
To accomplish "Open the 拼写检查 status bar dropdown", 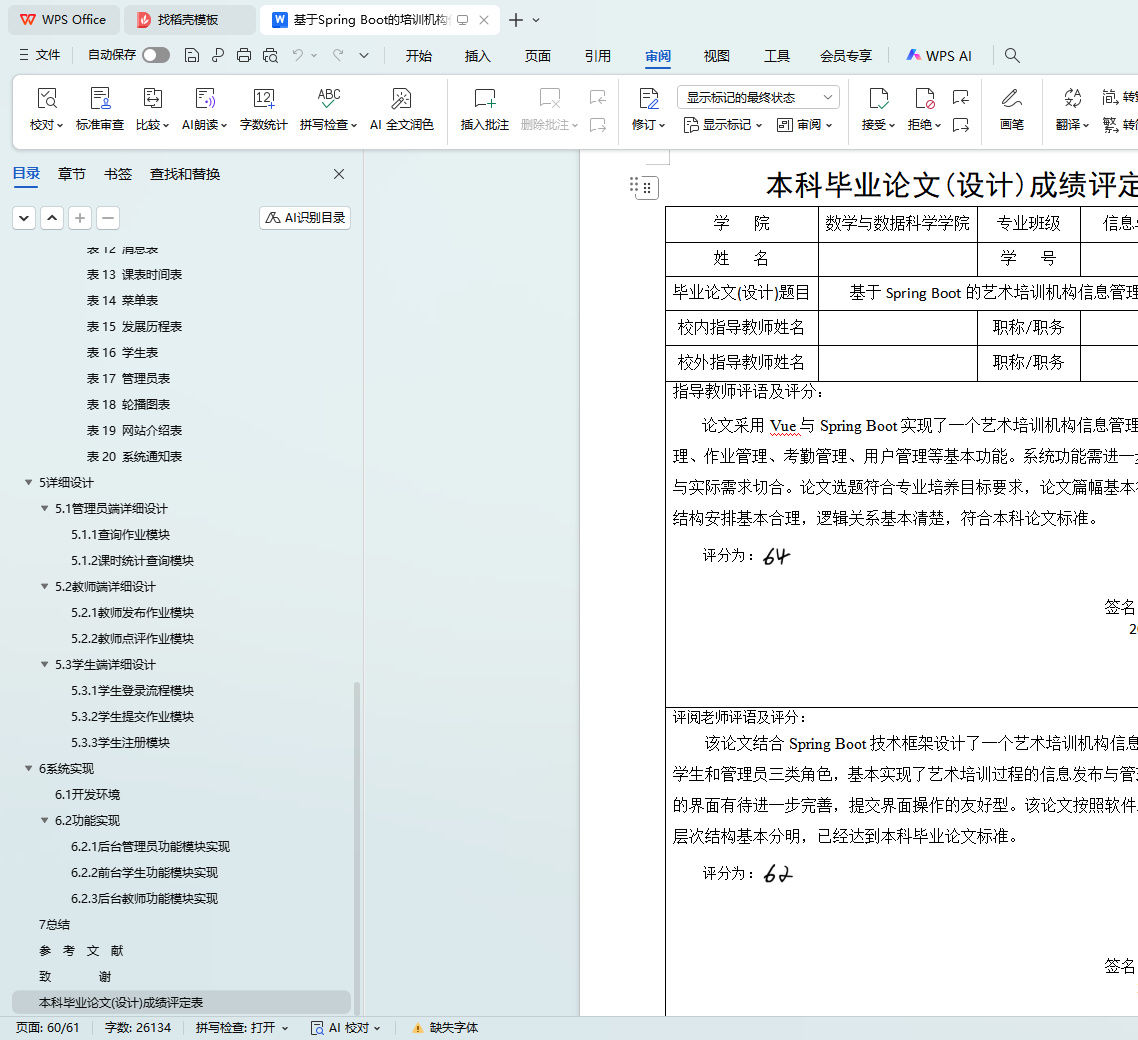I will [x=242, y=1028].
